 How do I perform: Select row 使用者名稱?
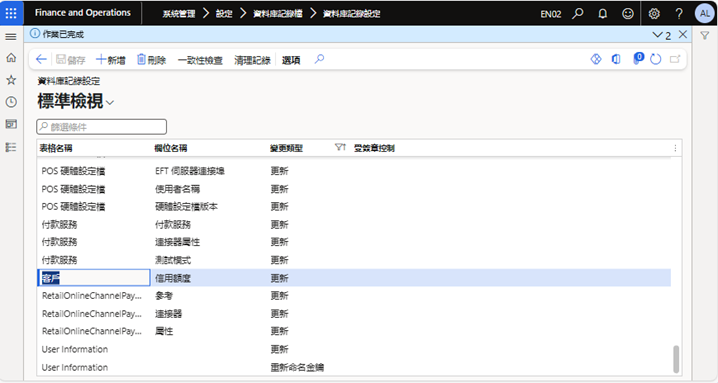[354, 189]
